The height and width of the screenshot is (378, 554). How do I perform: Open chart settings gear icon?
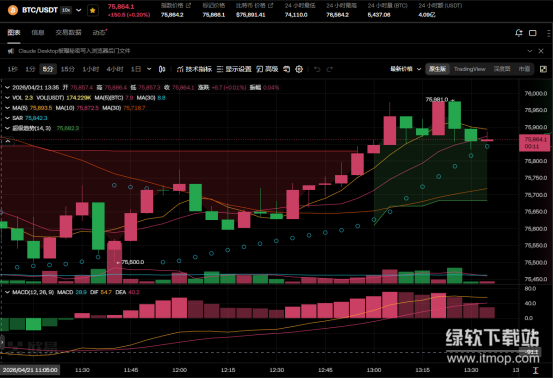click(299, 69)
